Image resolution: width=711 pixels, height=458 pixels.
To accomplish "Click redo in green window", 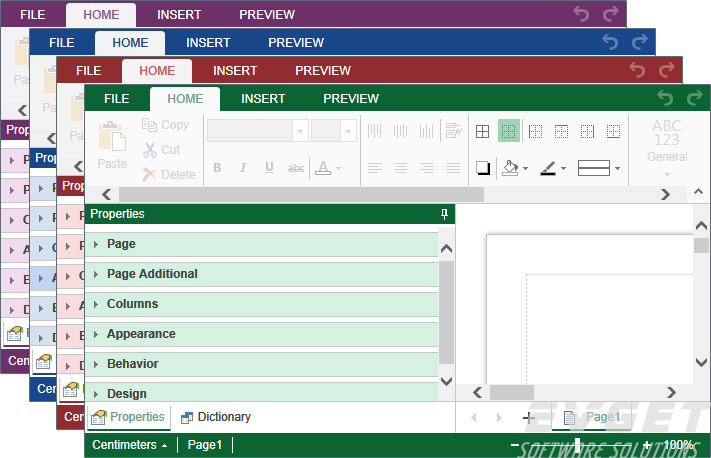I will tap(695, 97).
